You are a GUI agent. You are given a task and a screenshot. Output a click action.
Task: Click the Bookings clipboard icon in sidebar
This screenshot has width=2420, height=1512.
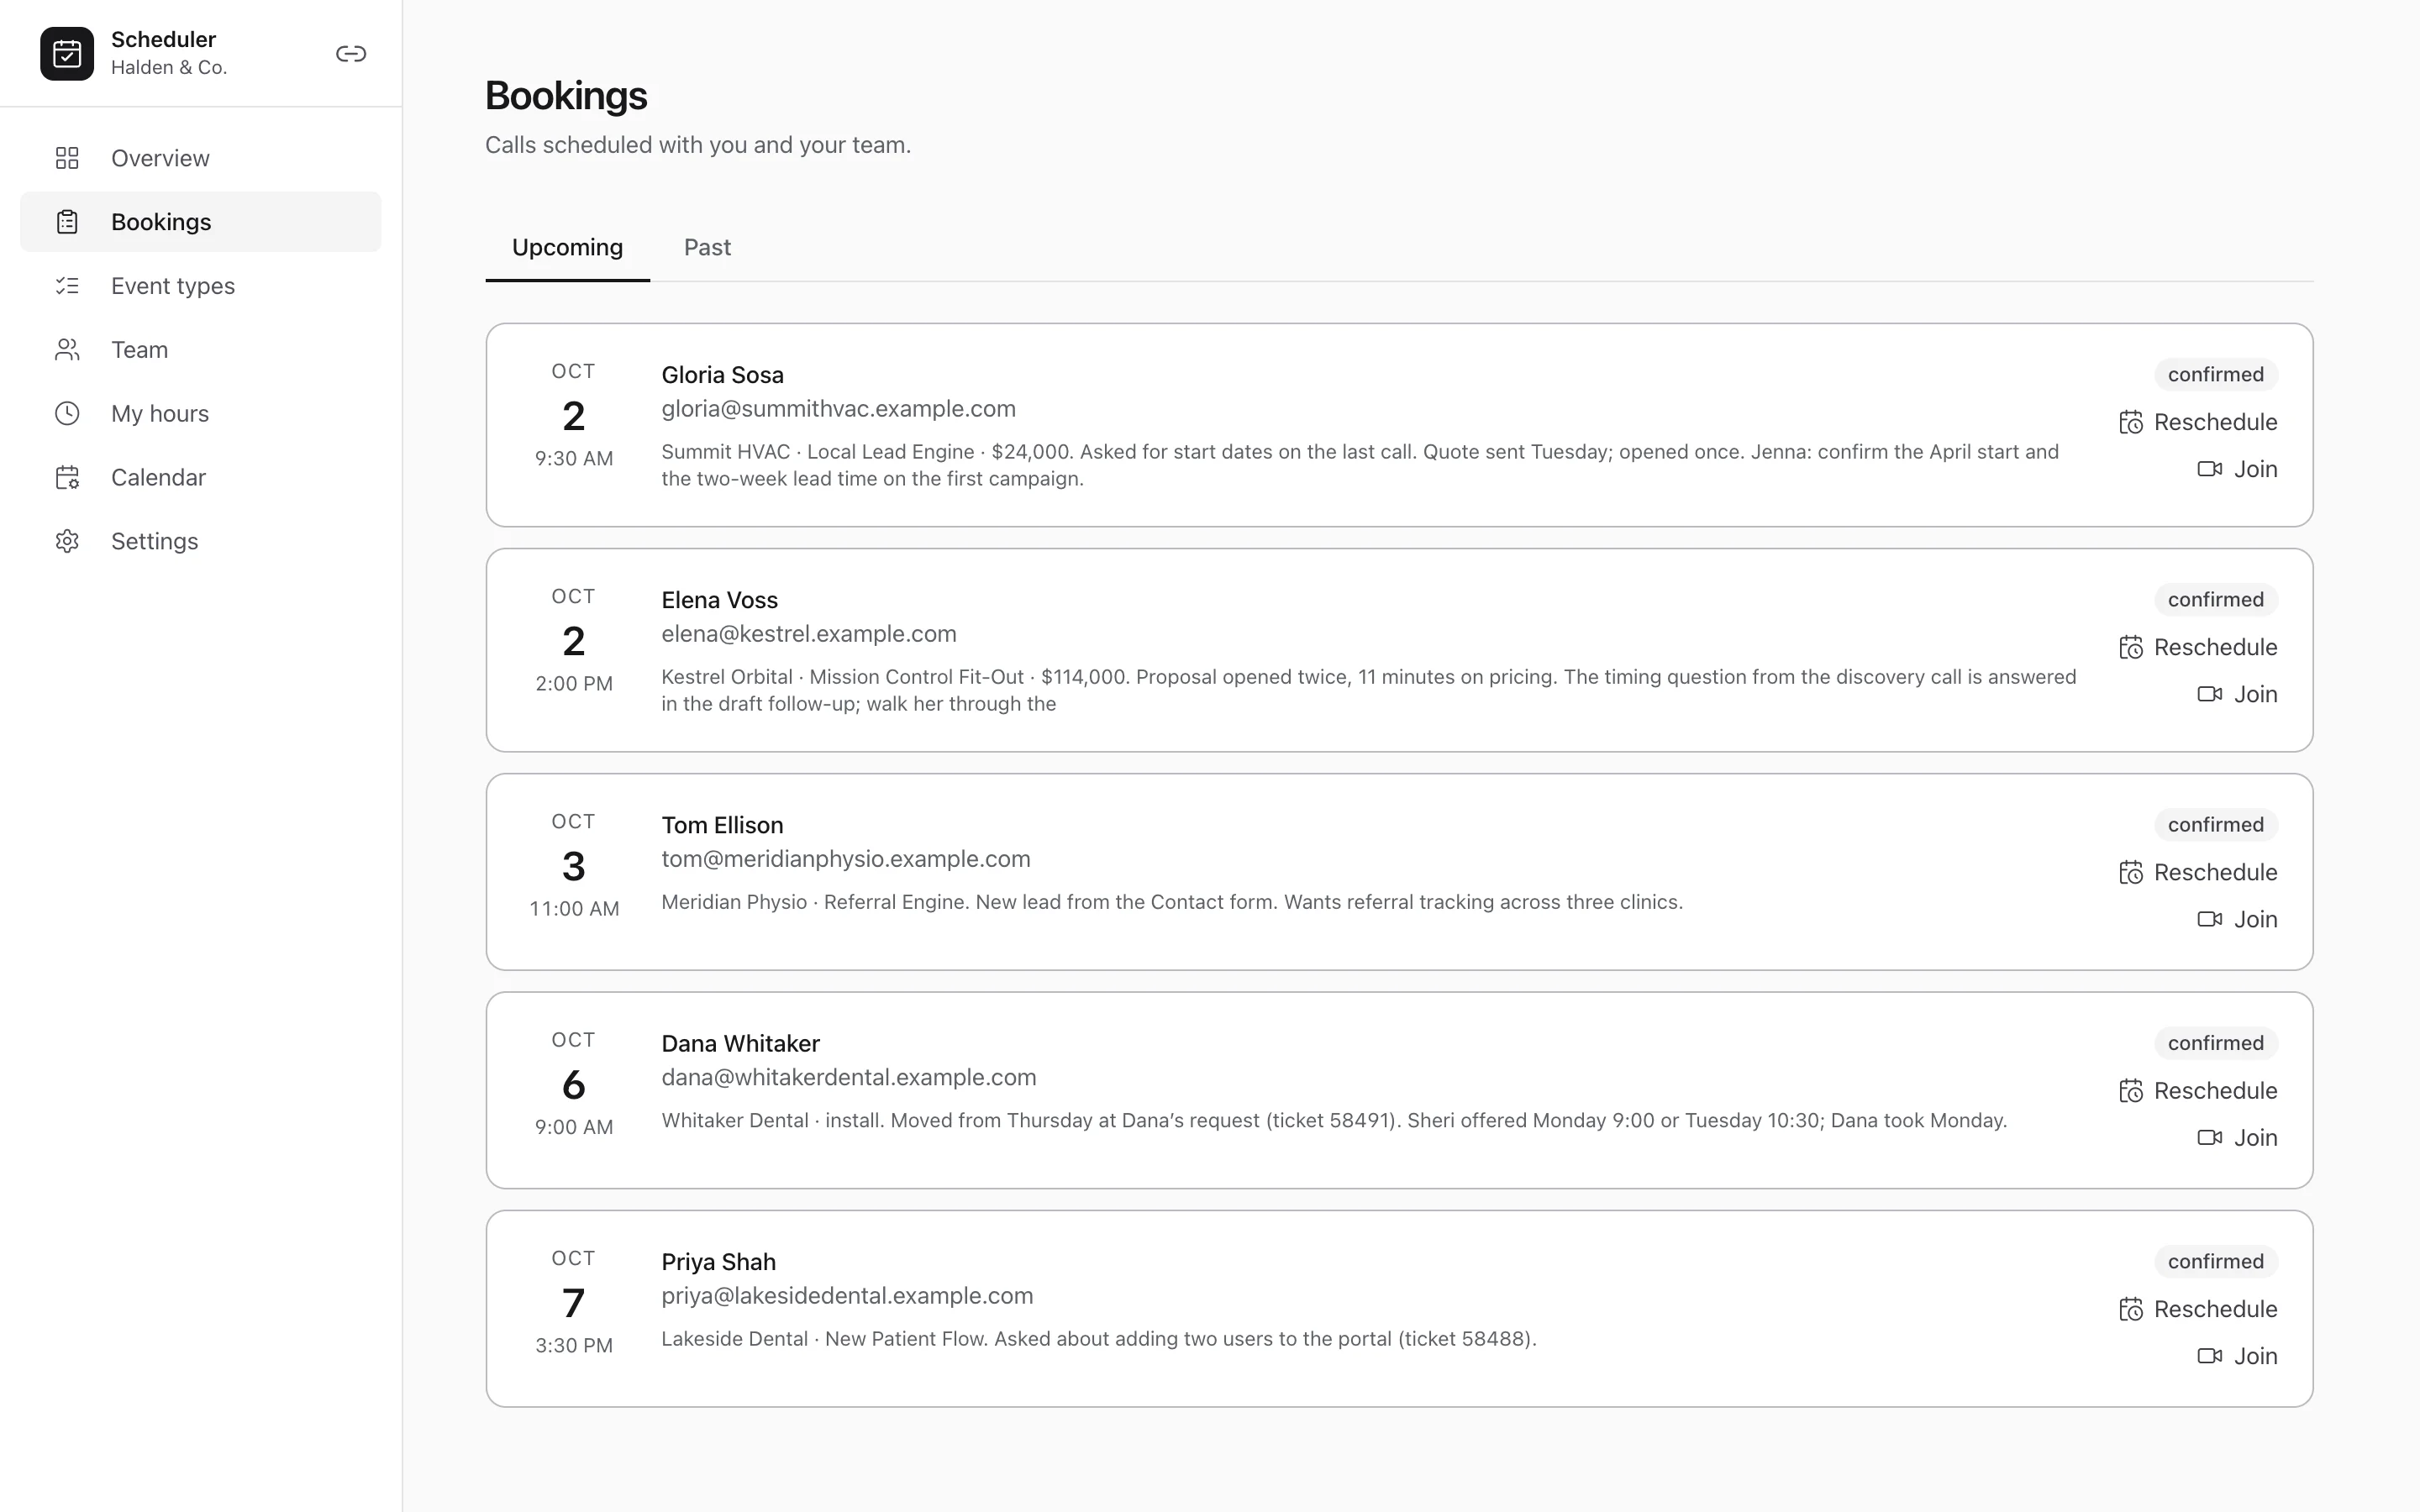point(67,222)
